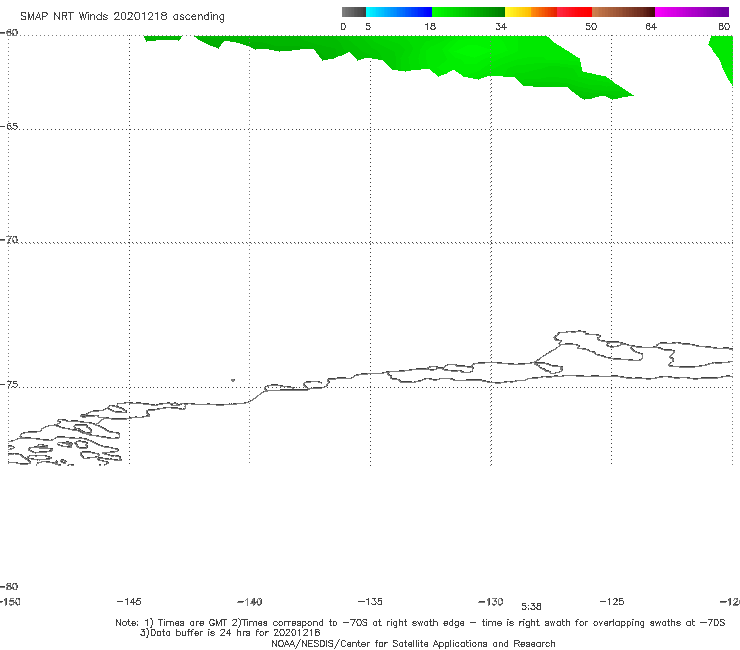The height and width of the screenshot is (650, 740).
Task: Click the NOAA/NESDIS credit line
Action: 413,643
